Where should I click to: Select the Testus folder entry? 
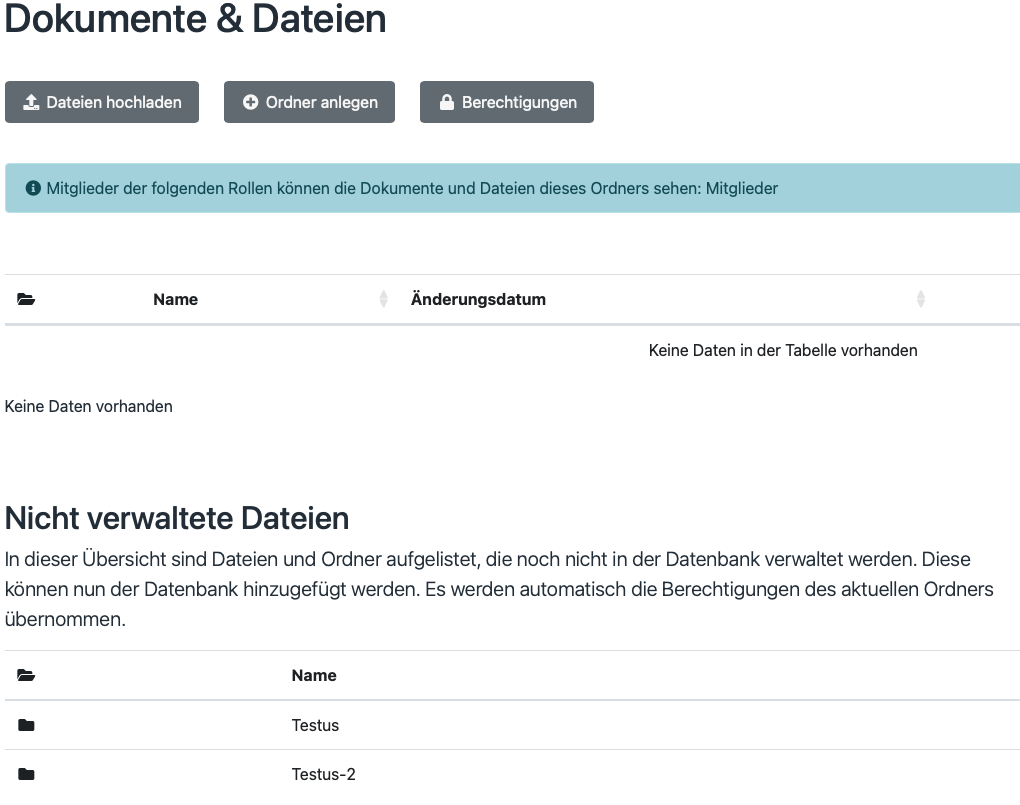pyautogui.click(x=315, y=725)
